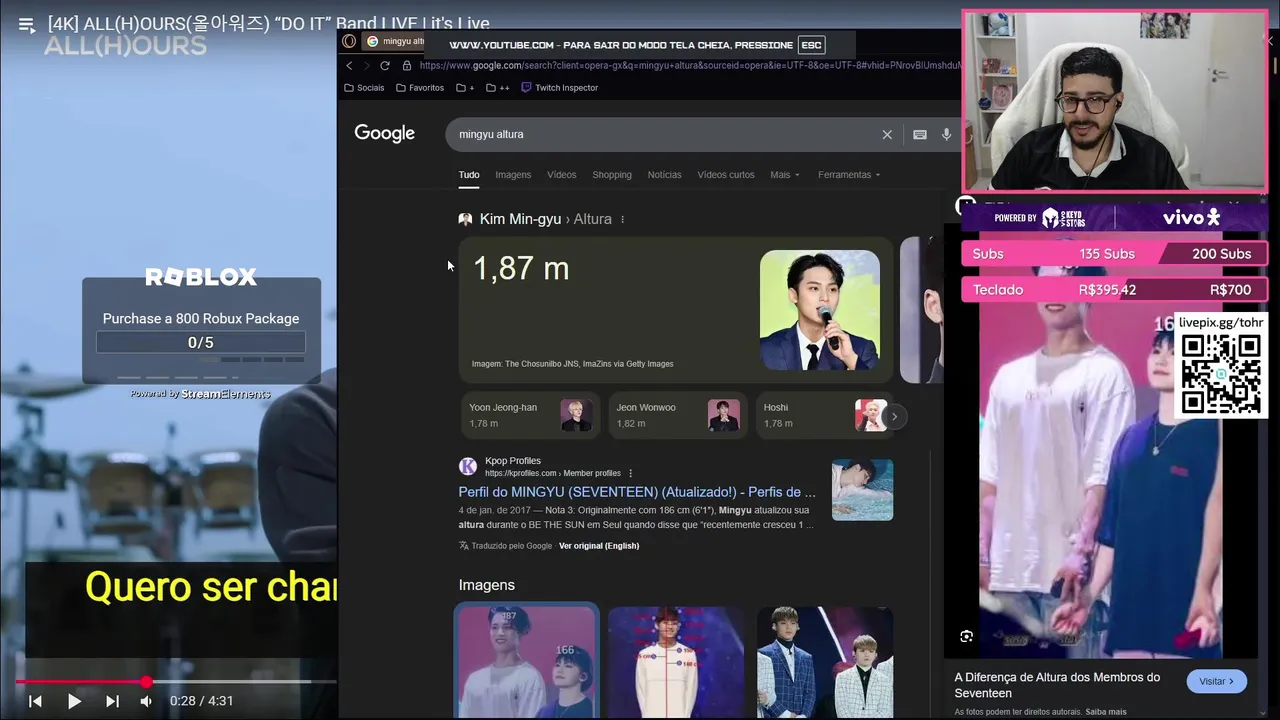This screenshot has width=1280, height=720.
Task: Skip to the next video
Action: coord(112,701)
